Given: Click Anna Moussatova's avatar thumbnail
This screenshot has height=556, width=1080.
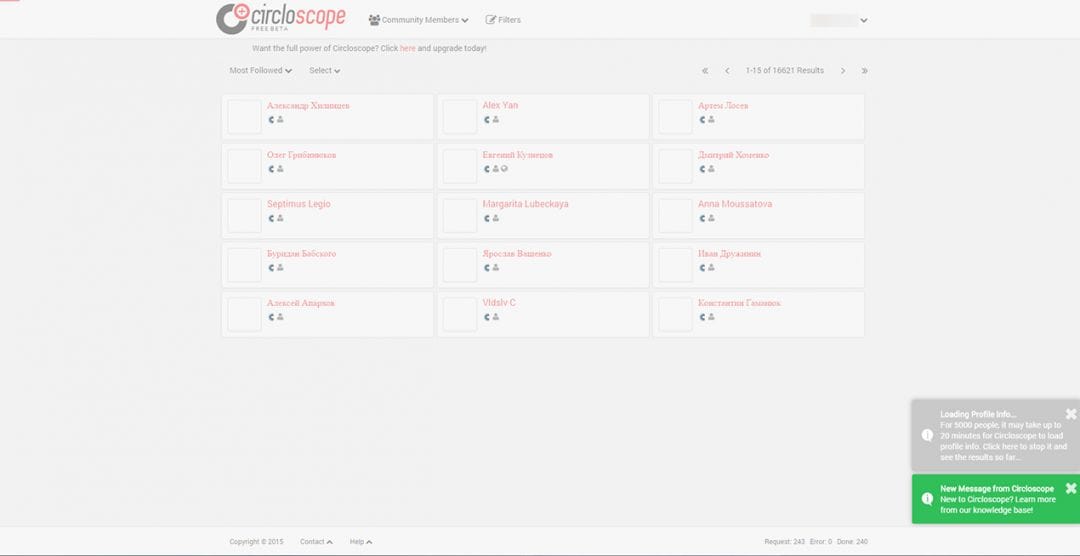Looking at the screenshot, I should click(x=675, y=216).
